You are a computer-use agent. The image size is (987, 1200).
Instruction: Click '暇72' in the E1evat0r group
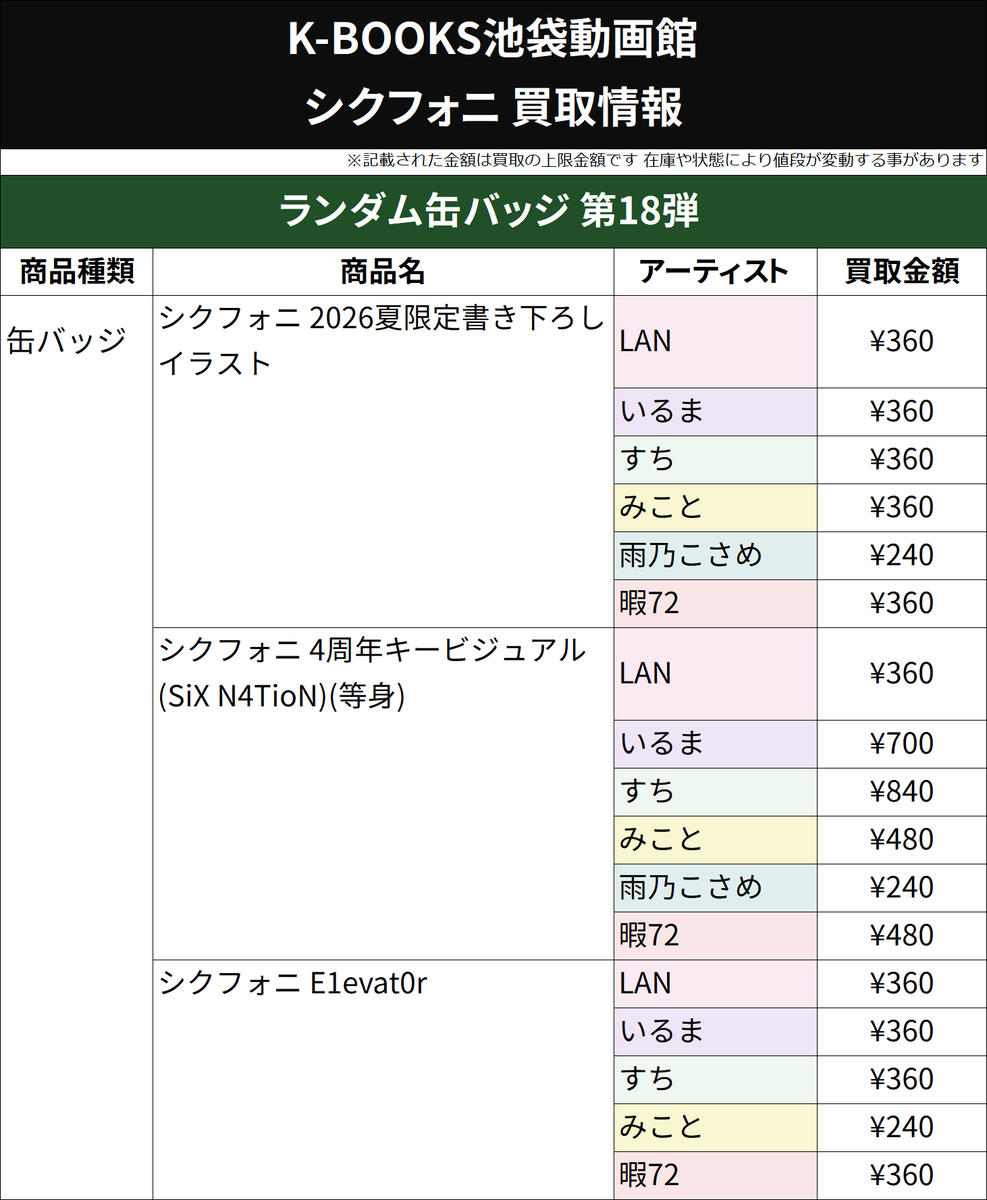tap(715, 1175)
